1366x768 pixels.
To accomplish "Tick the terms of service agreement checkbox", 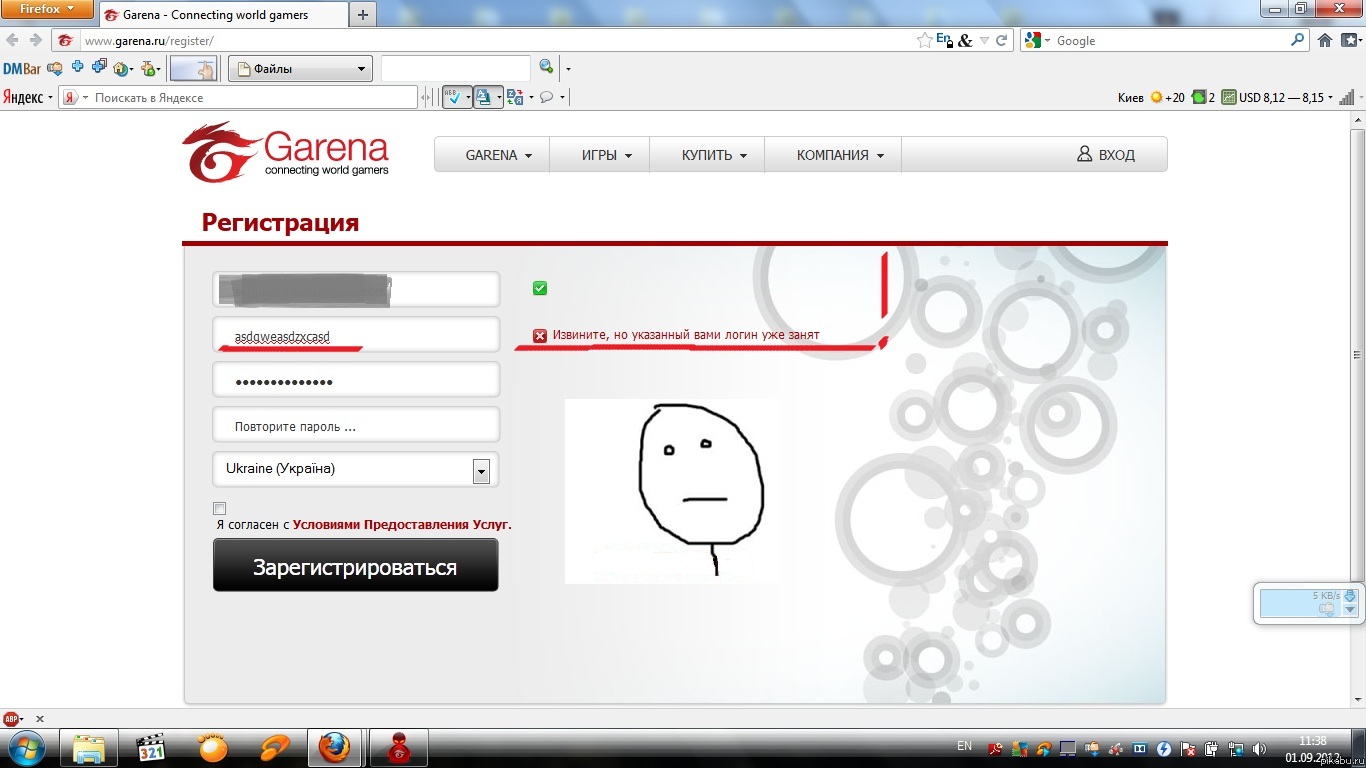I will (x=220, y=508).
